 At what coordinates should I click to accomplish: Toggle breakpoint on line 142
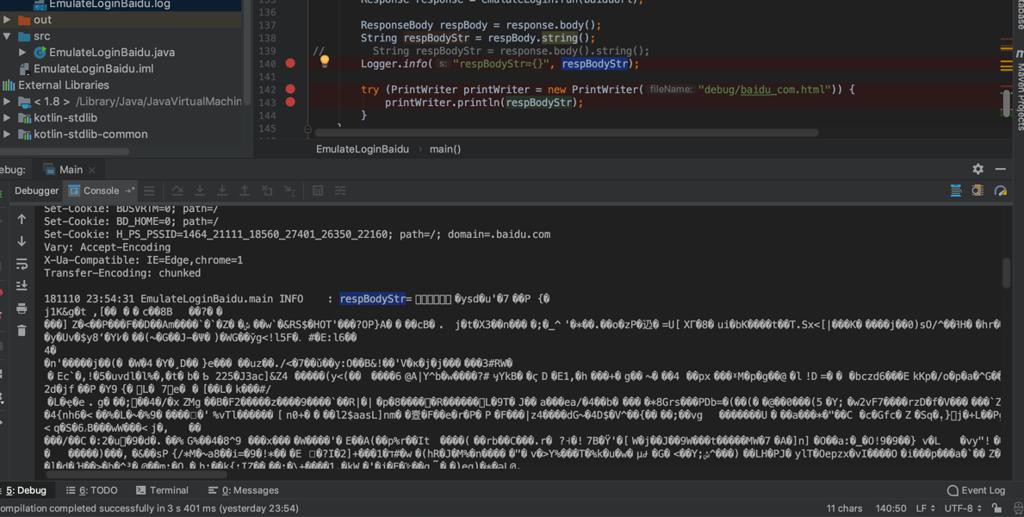coord(290,89)
